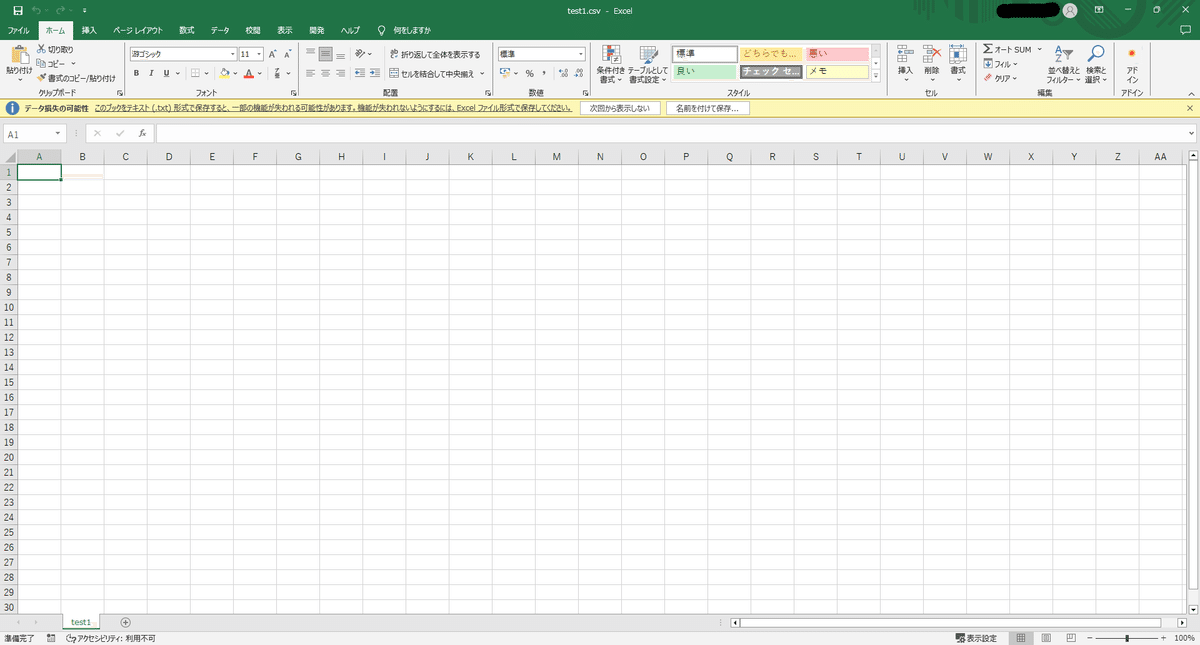Expand the formula bar
The image size is (1200, 645).
(x=1191, y=133)
